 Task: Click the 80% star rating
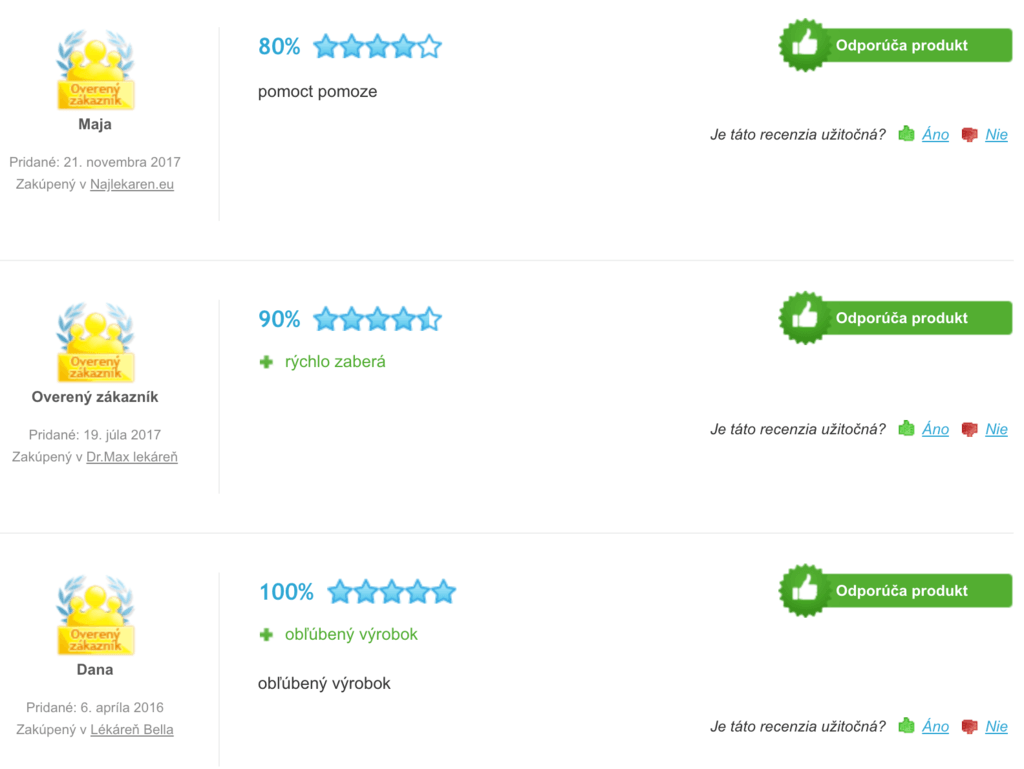(377, 46)
